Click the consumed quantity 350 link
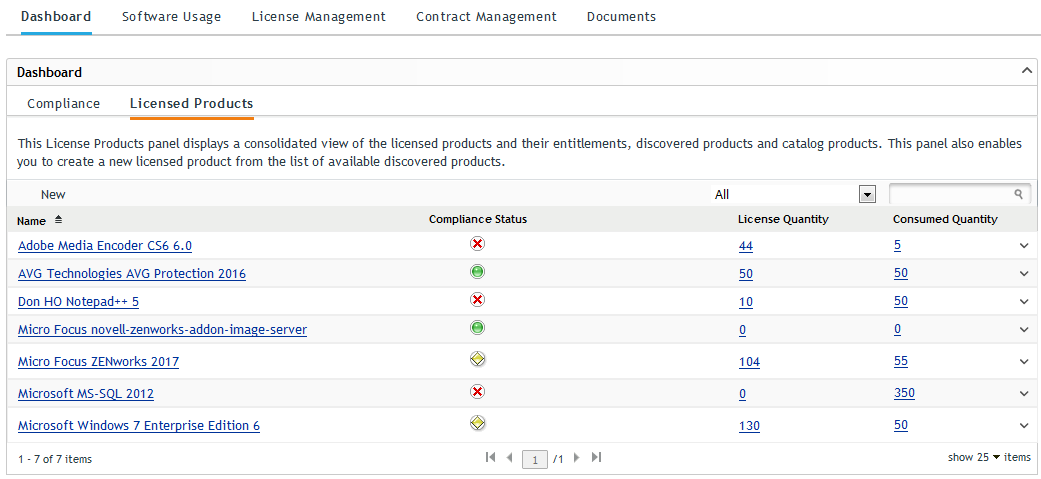 point(904,393)
